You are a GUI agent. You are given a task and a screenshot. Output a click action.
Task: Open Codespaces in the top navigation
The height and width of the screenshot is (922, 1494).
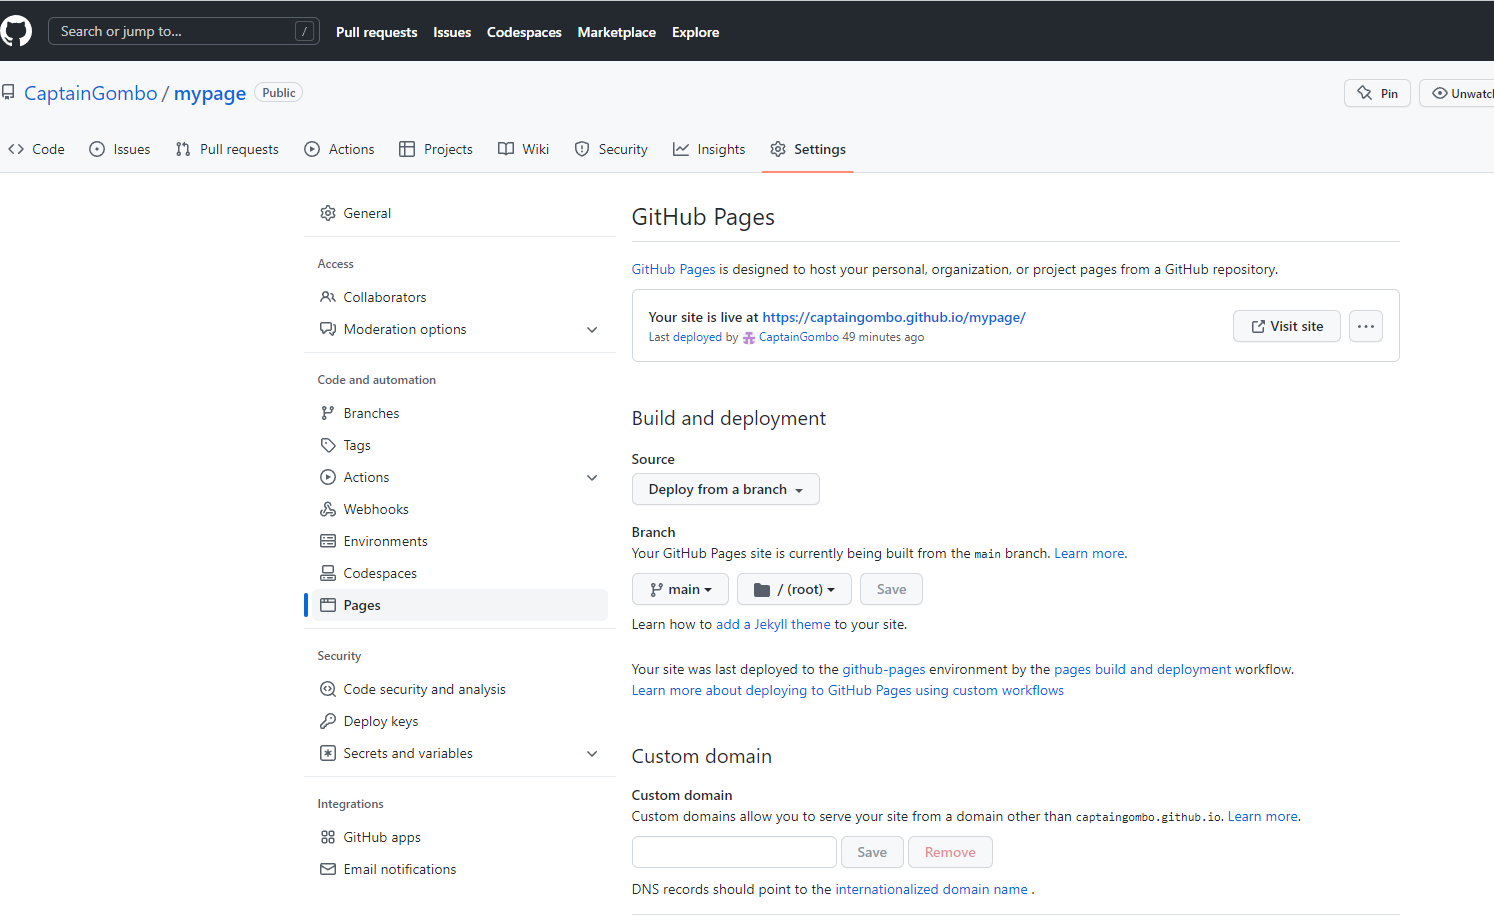(x=524, y=32)
